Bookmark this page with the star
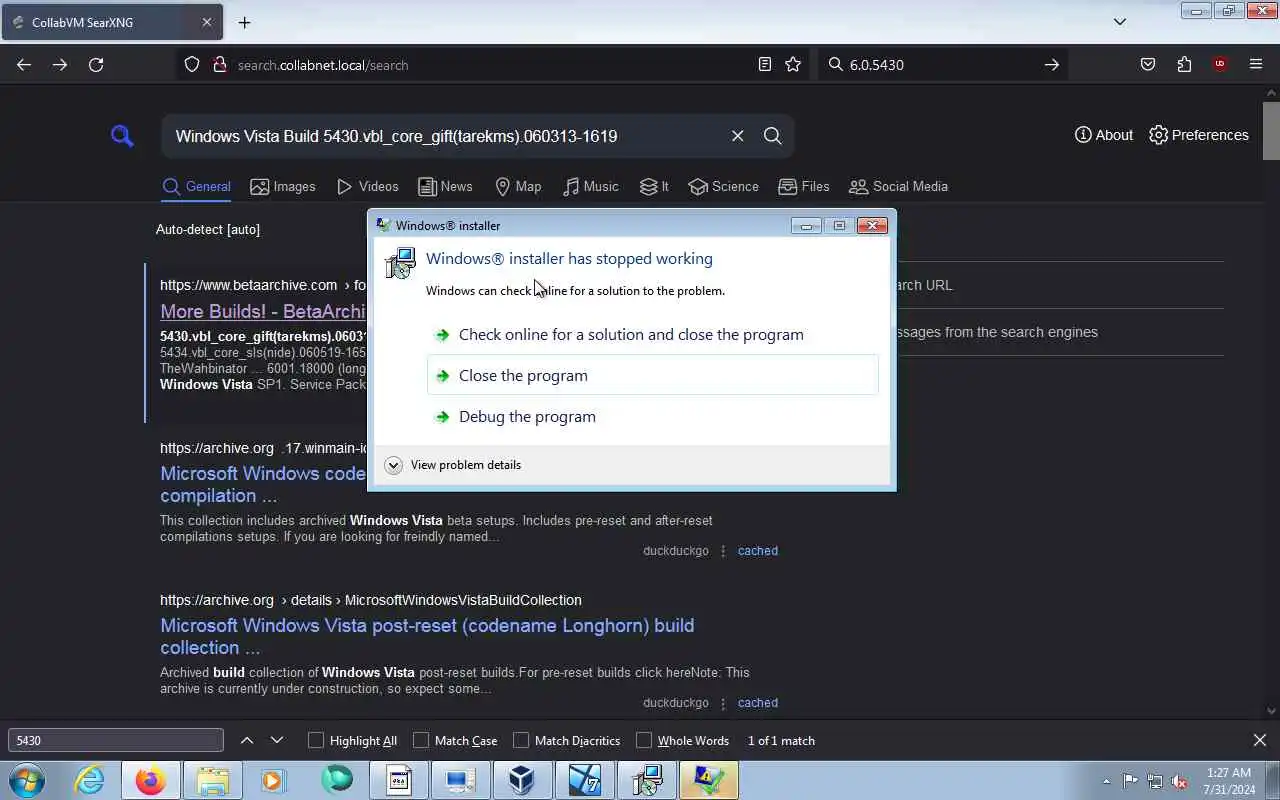 coord(793,64)
